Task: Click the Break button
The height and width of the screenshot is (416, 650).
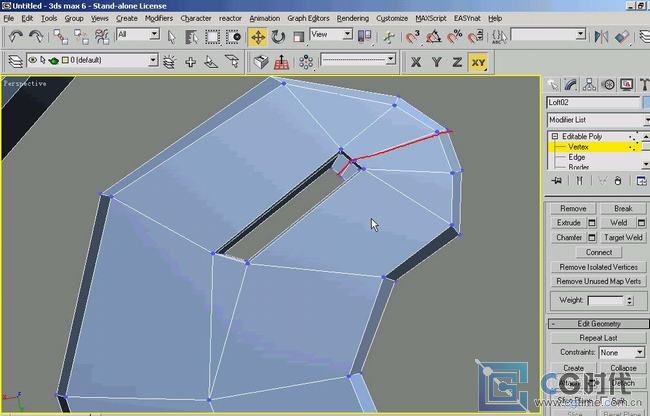Action: (x=623, y=208)
